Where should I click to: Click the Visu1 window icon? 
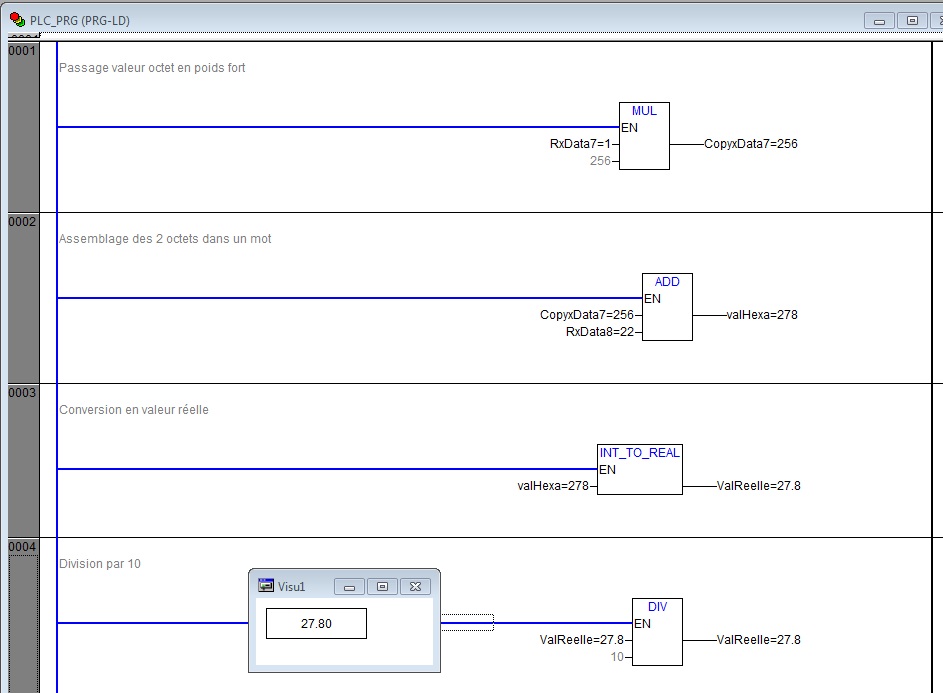tap(266, 586)
